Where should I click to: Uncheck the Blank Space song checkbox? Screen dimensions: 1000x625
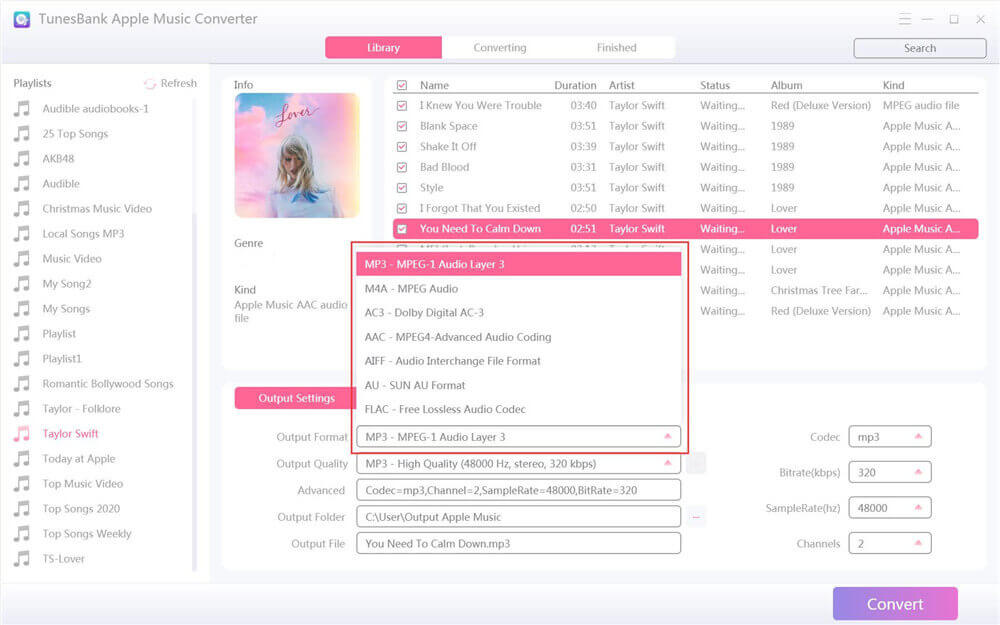pyautogui.click(x=402, y=126)
